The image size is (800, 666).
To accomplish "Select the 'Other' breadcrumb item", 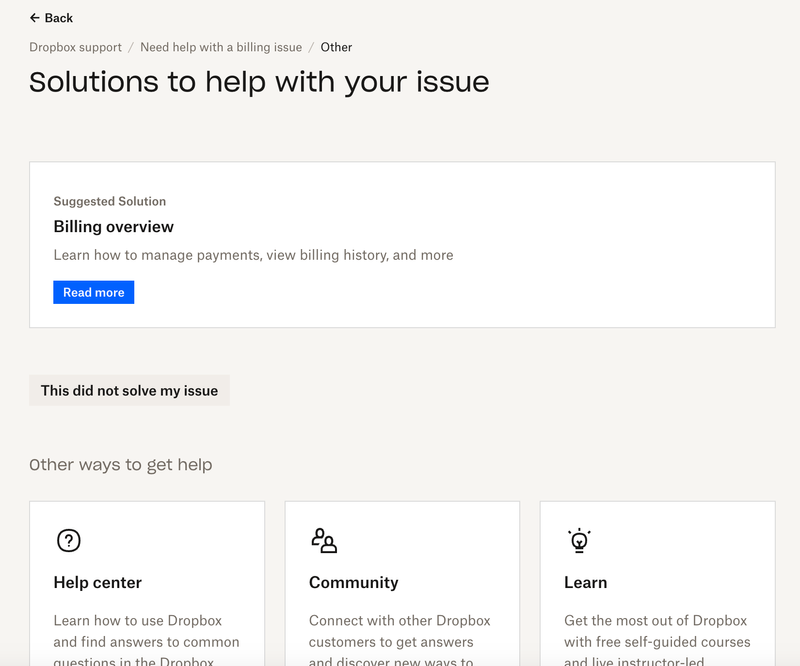I will [x=336, y=47].
